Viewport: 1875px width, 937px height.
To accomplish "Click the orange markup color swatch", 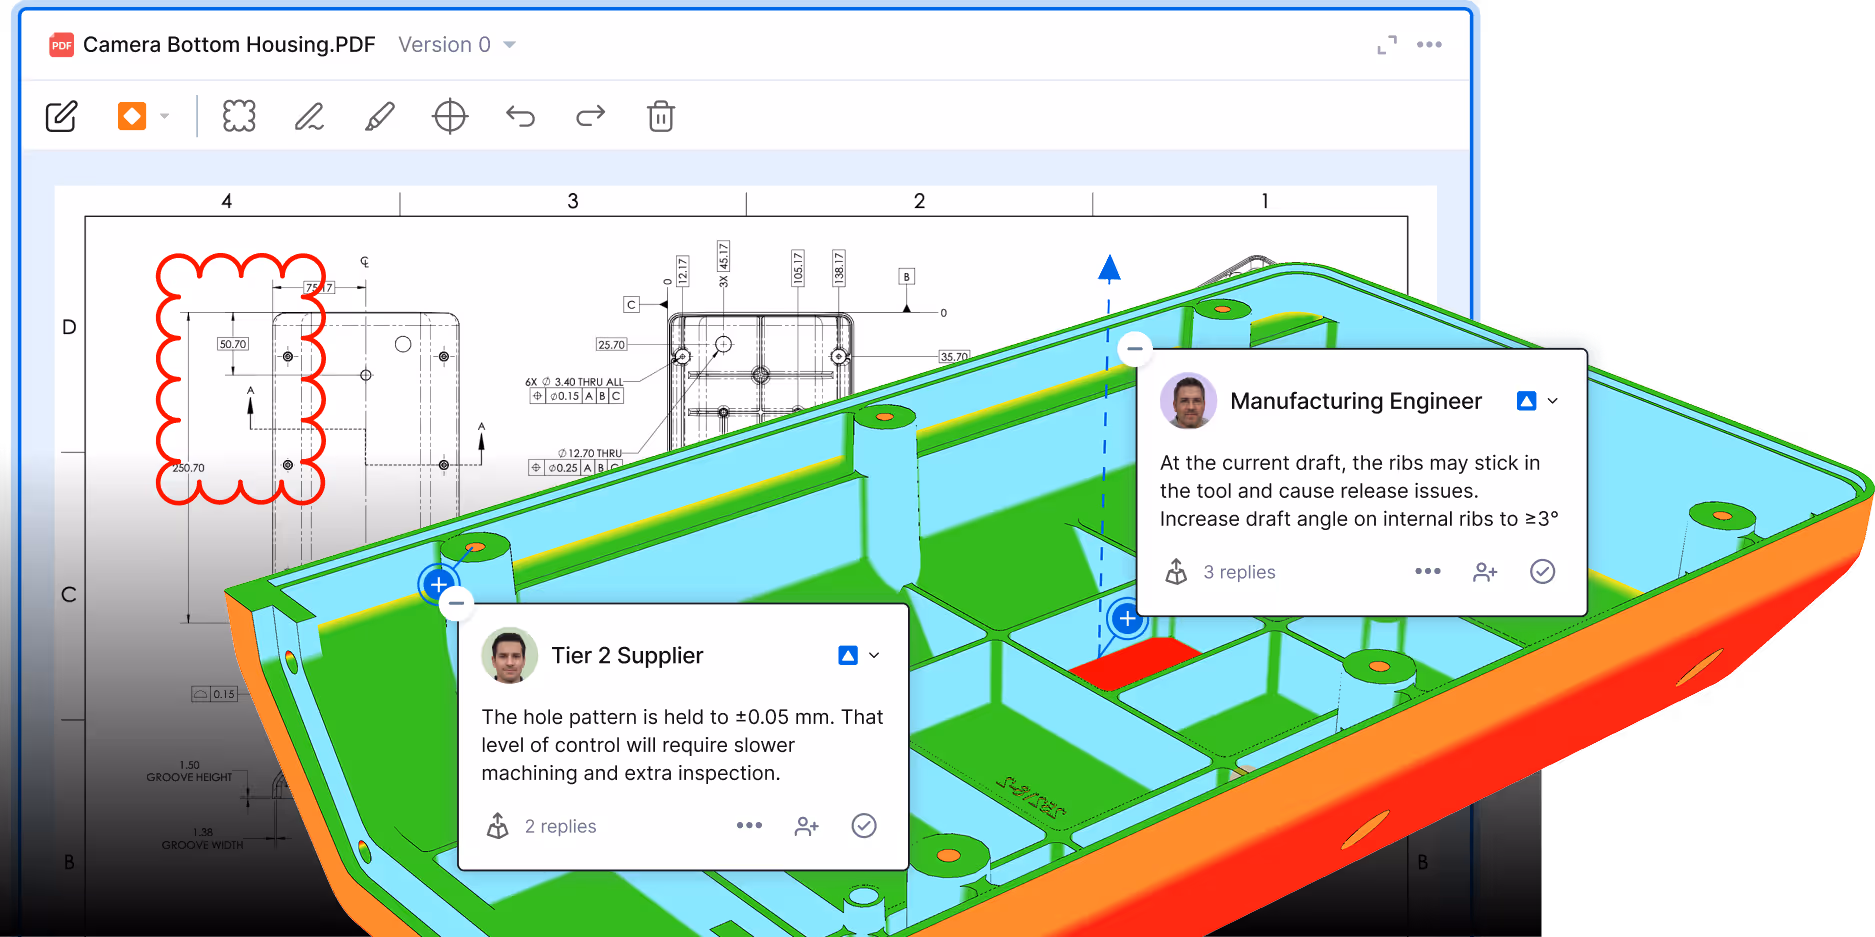I will click(x=132, y=116).
